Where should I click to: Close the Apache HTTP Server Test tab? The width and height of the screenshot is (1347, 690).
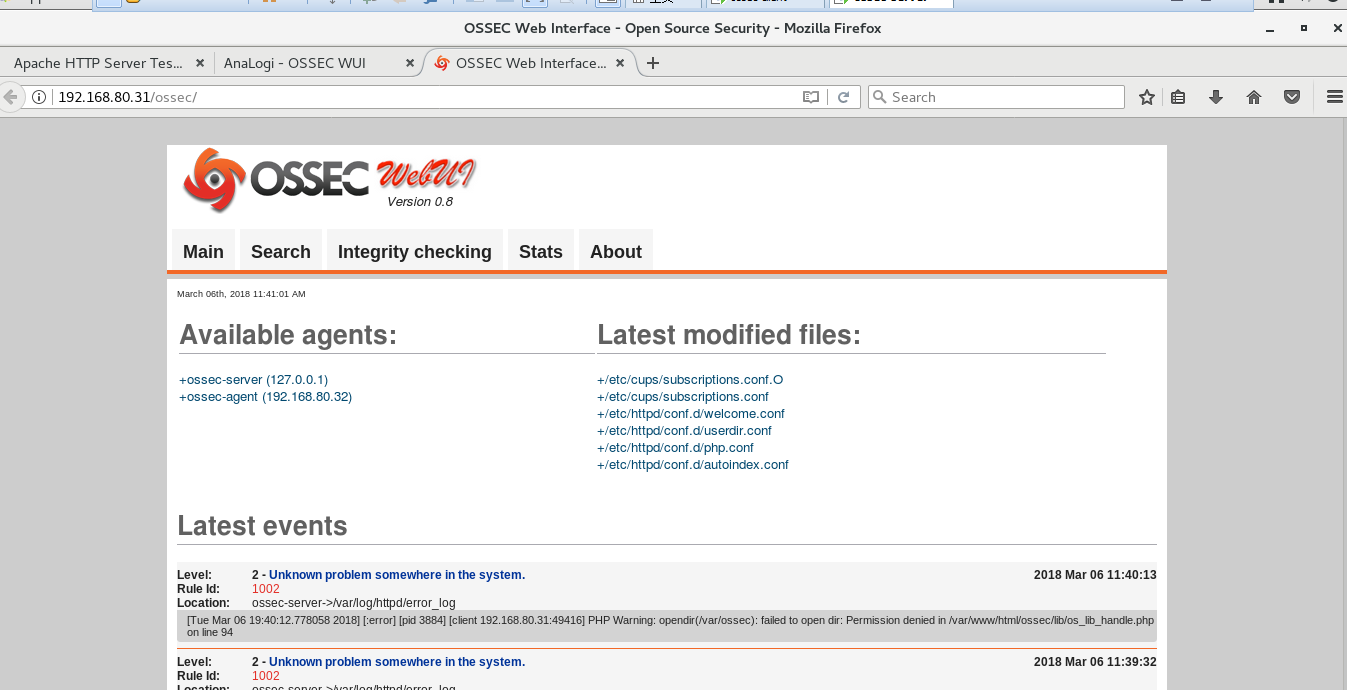(x=199, y=63)
